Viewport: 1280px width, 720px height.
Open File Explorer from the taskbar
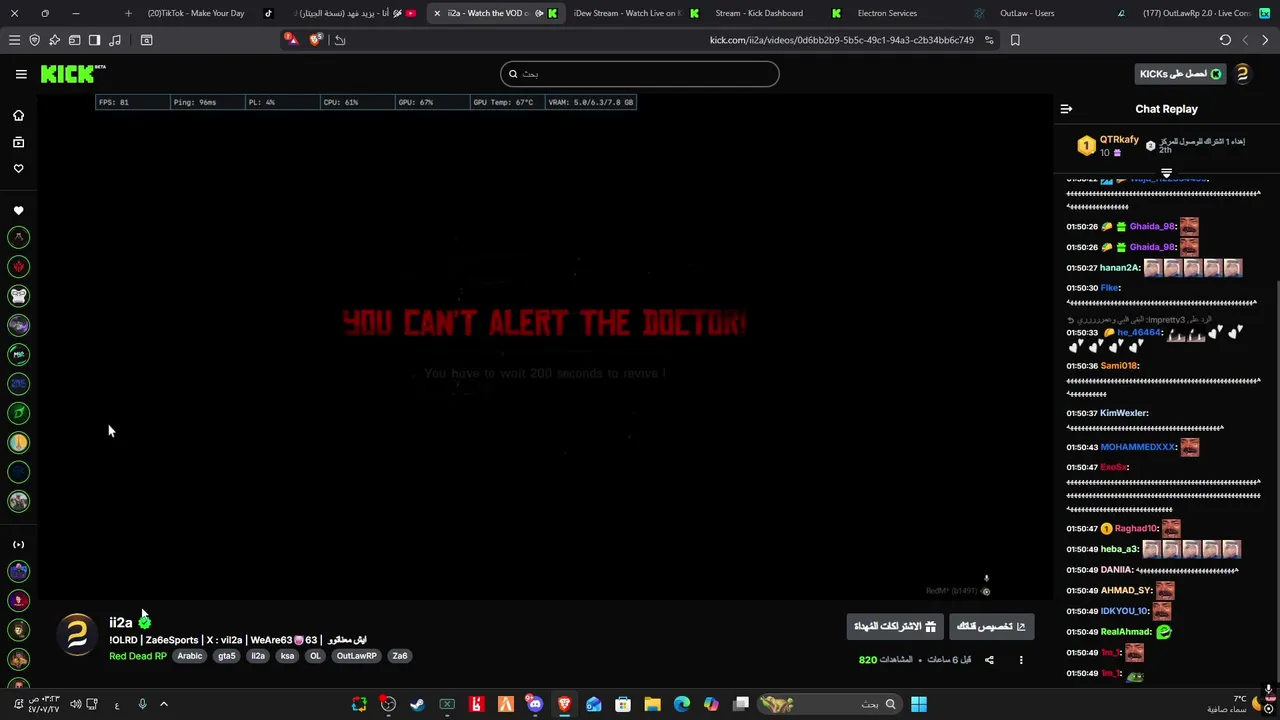(652, 704)
